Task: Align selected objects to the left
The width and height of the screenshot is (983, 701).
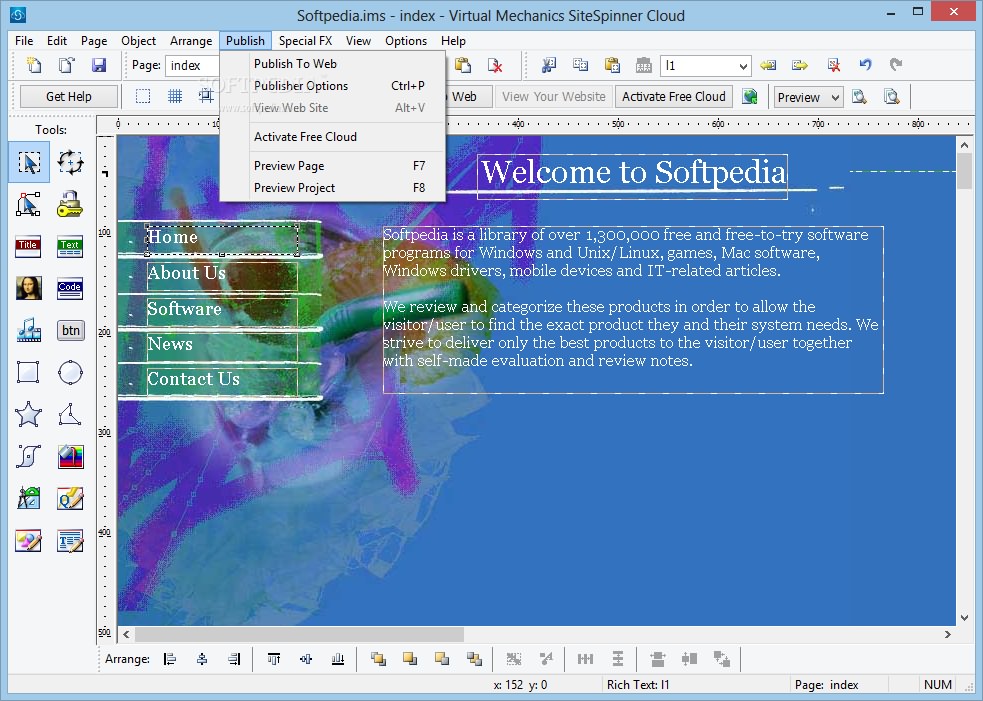Action: tap(170, 659)
